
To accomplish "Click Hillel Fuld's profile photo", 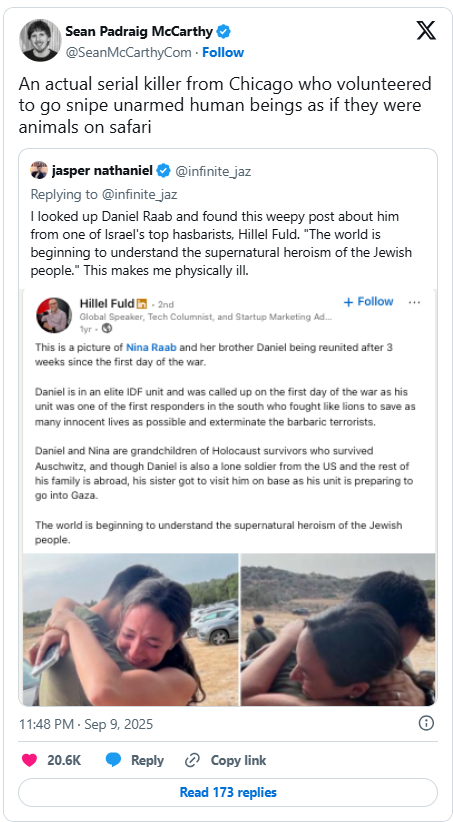I will click(53, 315).
